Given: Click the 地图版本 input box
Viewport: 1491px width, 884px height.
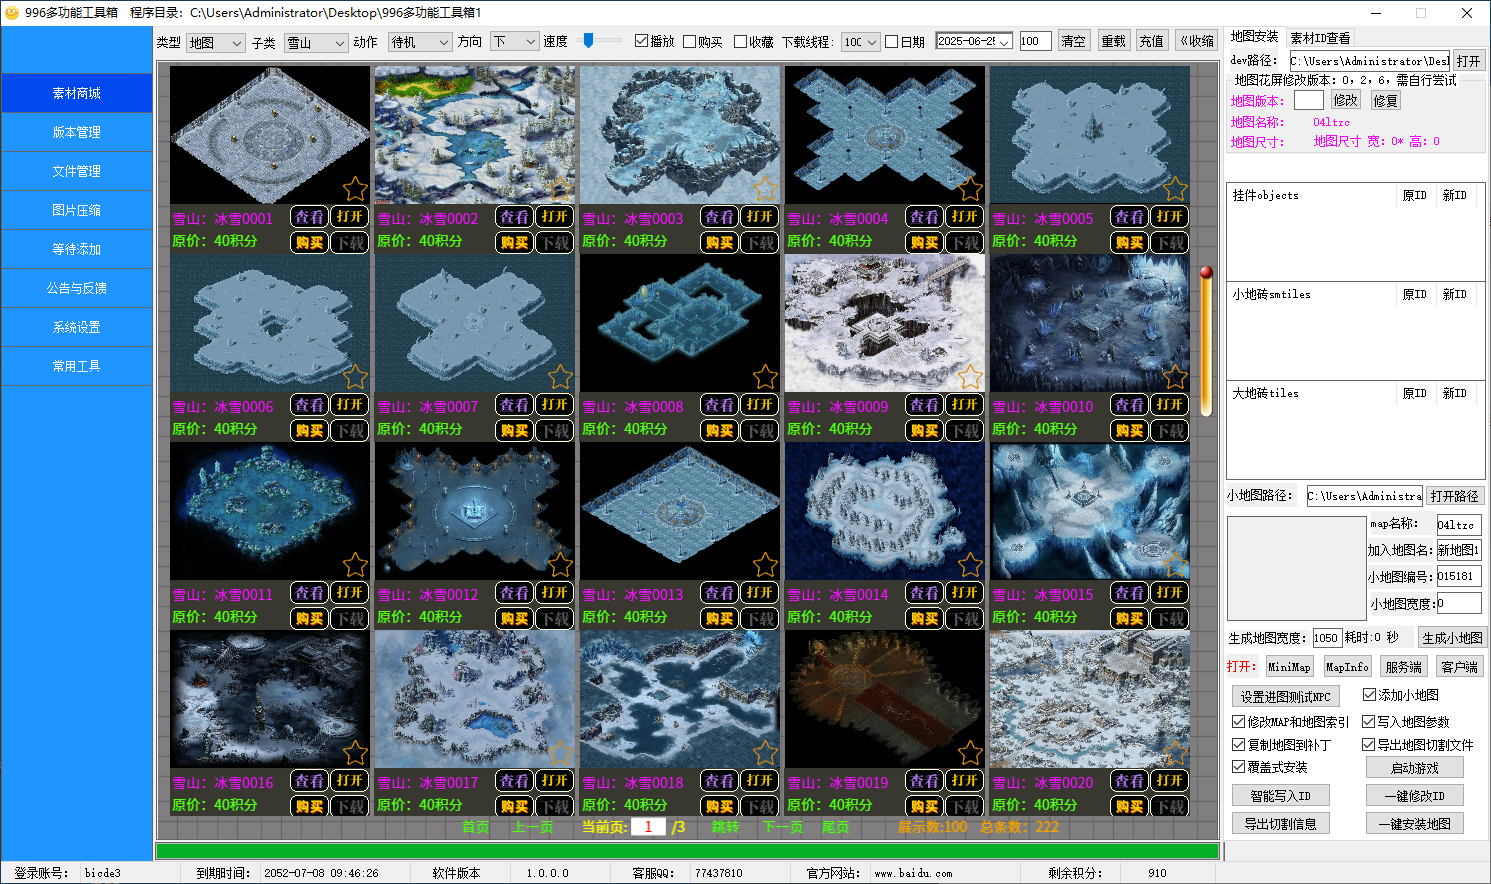Looking at the screenshot, I should point(1308,100).
